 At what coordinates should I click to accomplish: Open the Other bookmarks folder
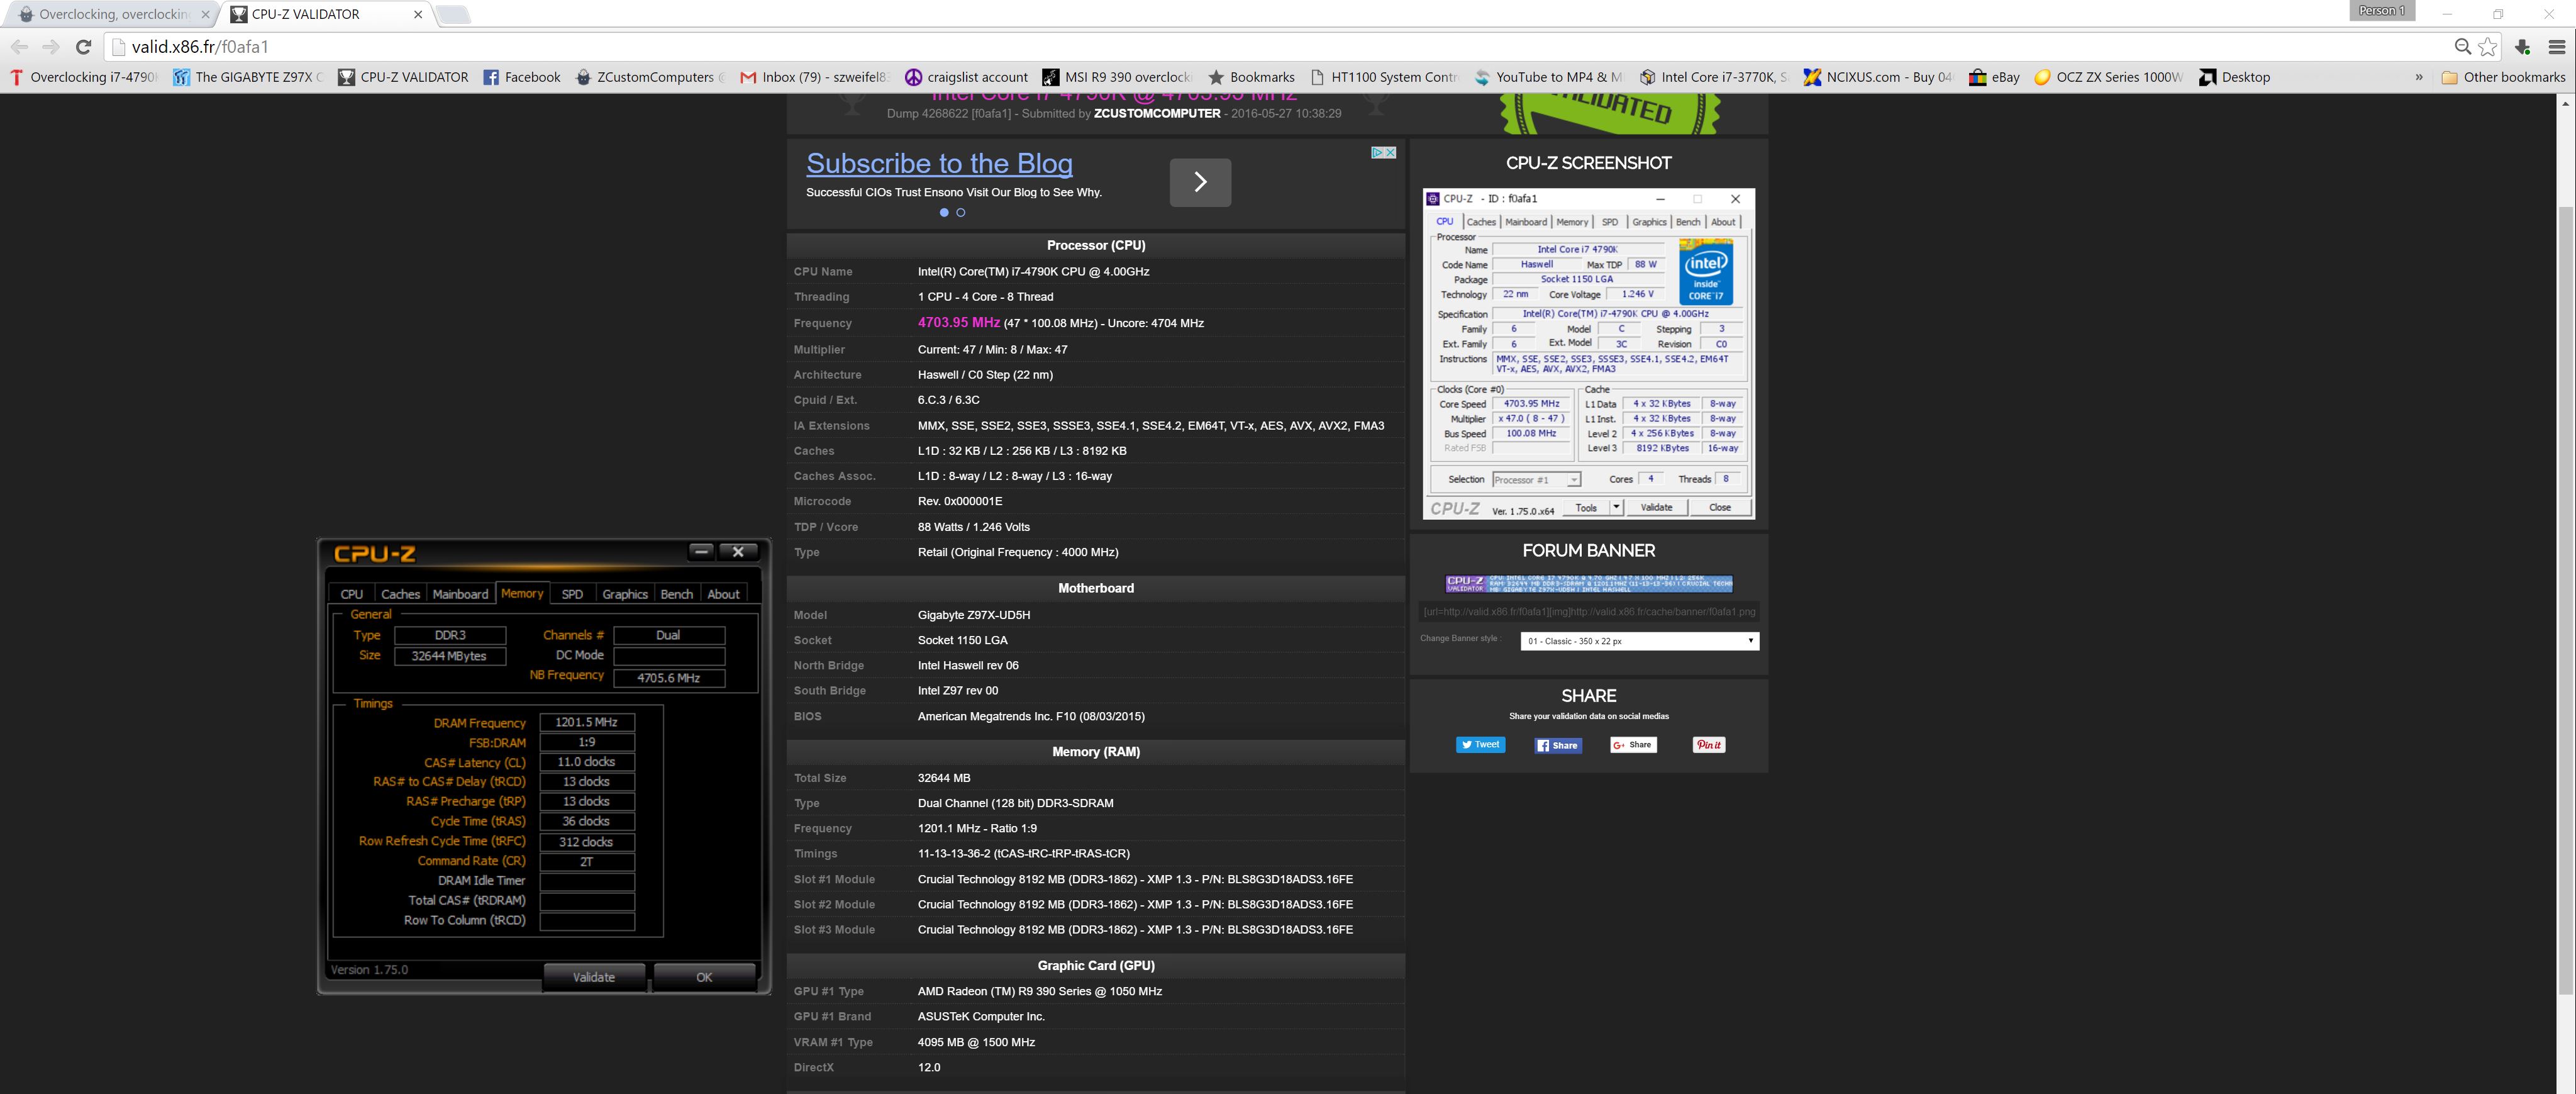(2503, 77)
